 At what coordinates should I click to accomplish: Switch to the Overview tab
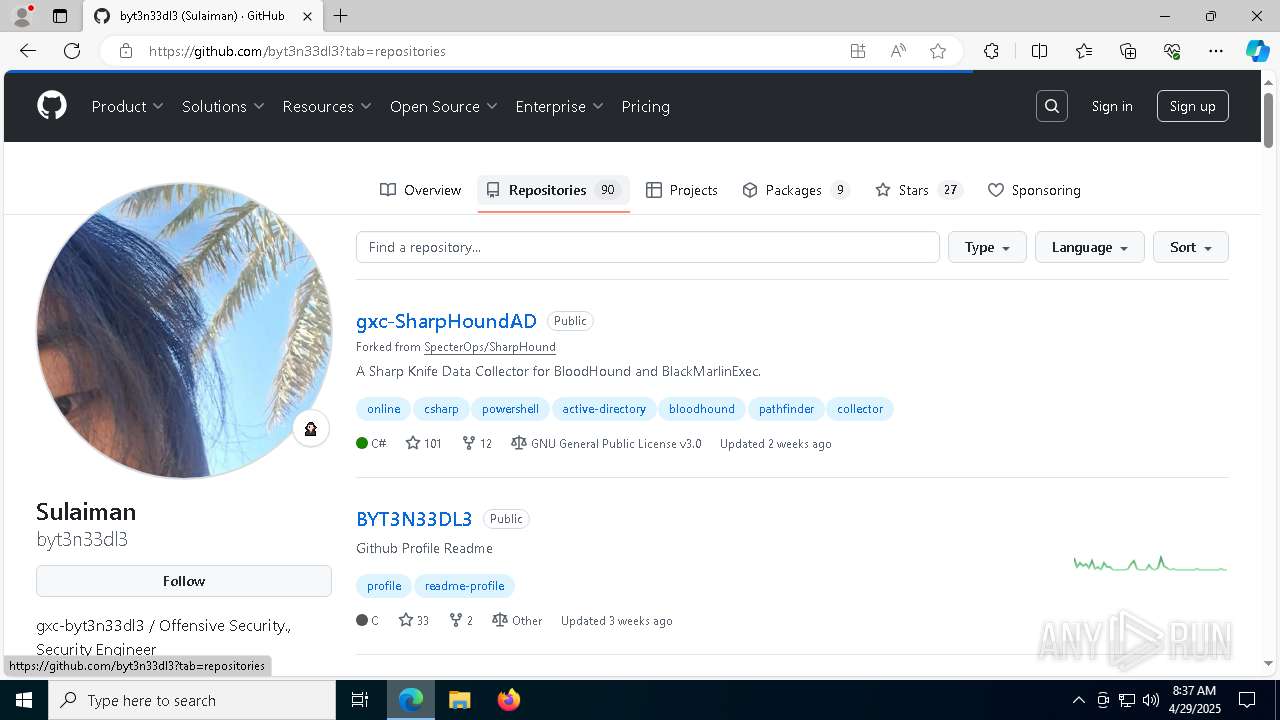pyautogui.click(x=421, y=190)
